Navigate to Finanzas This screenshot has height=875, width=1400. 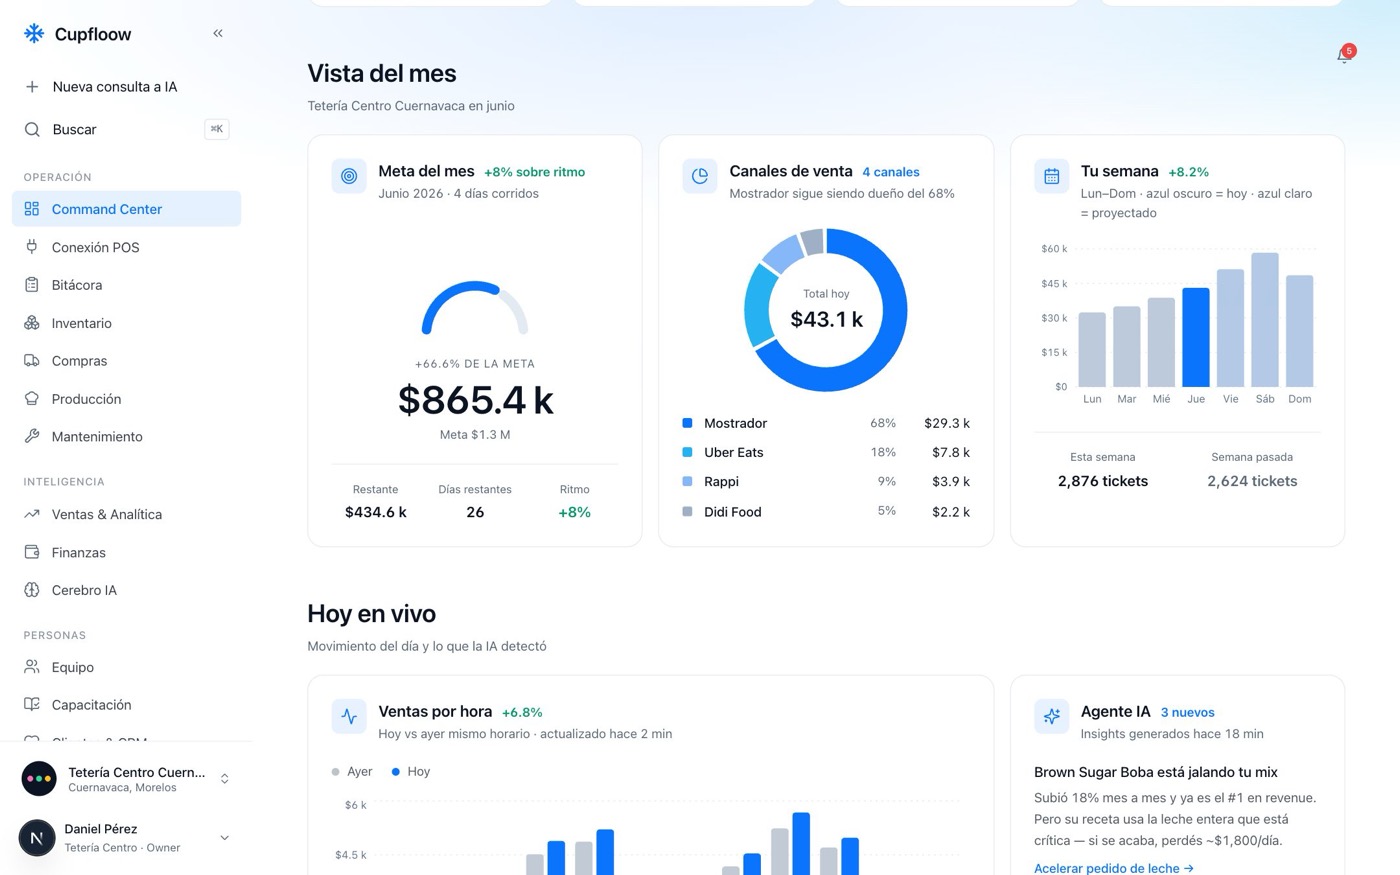(x=126, y=552)
